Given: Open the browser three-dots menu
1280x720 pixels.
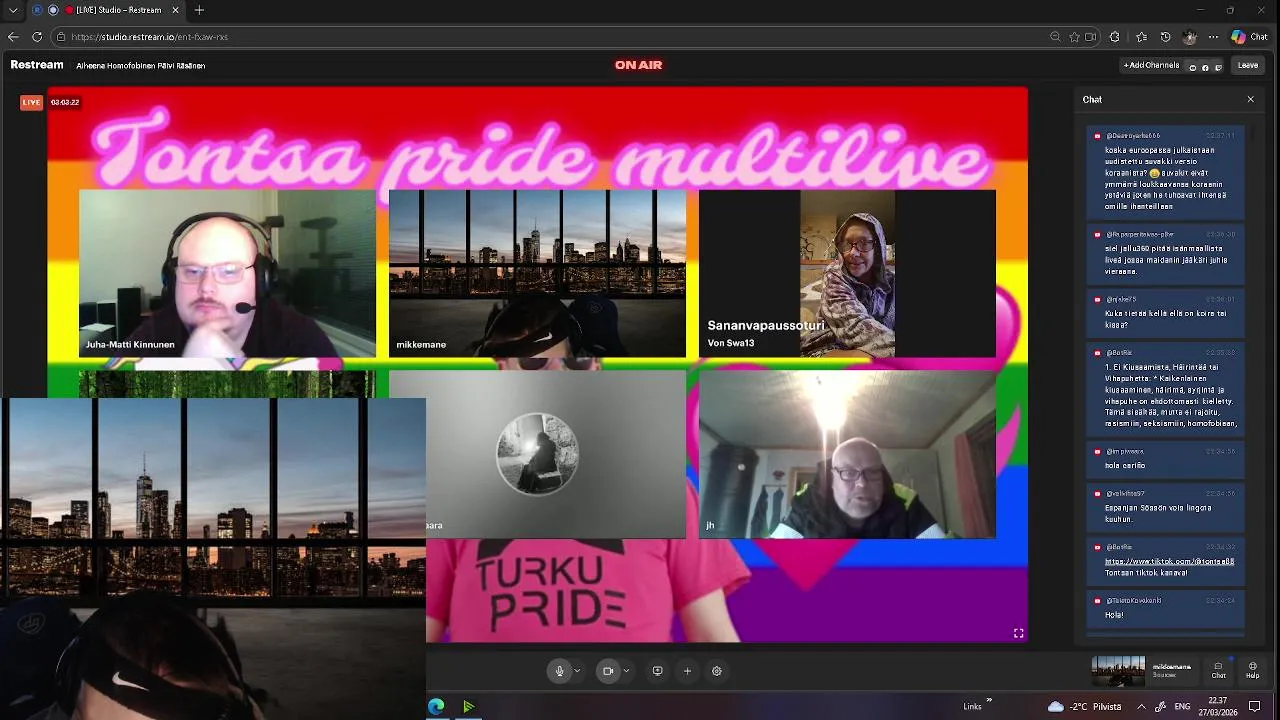Looking at the screenshot, I should pyautogui.click(x=1213, y=37).
